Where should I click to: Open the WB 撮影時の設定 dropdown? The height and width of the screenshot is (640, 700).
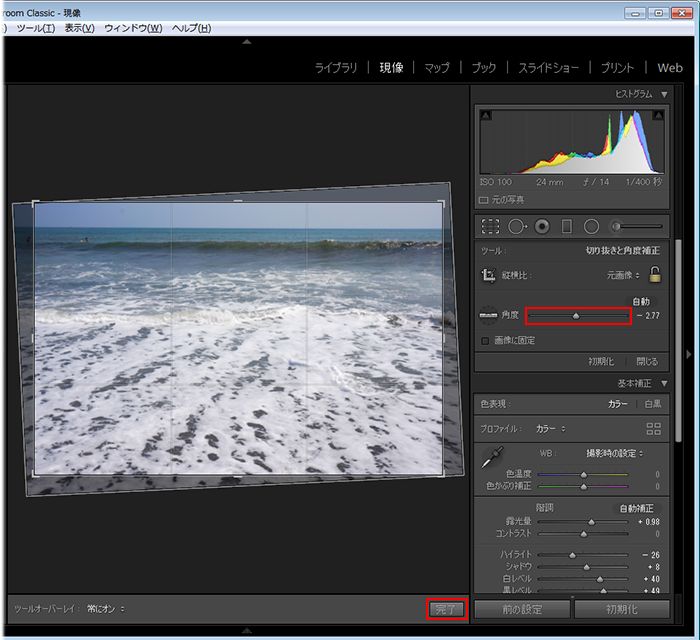[x=614, y=453]
